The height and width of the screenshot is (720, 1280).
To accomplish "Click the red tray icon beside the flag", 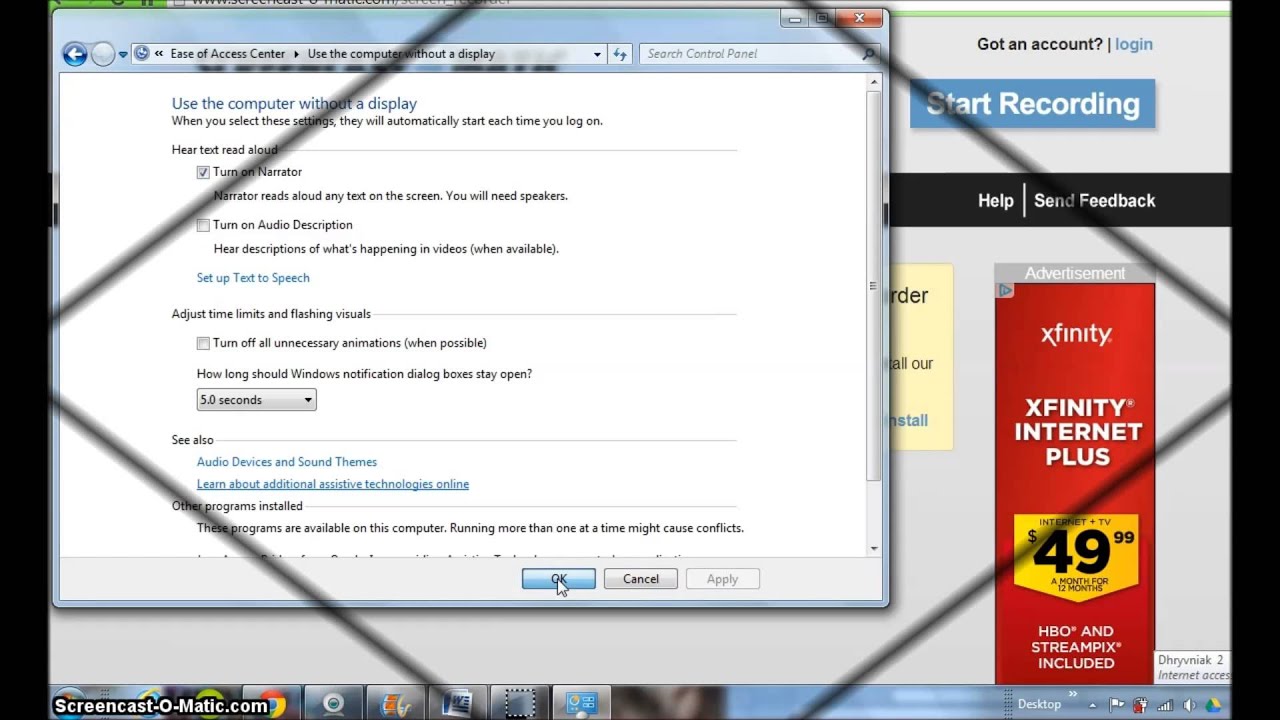I will [1141, 704].
